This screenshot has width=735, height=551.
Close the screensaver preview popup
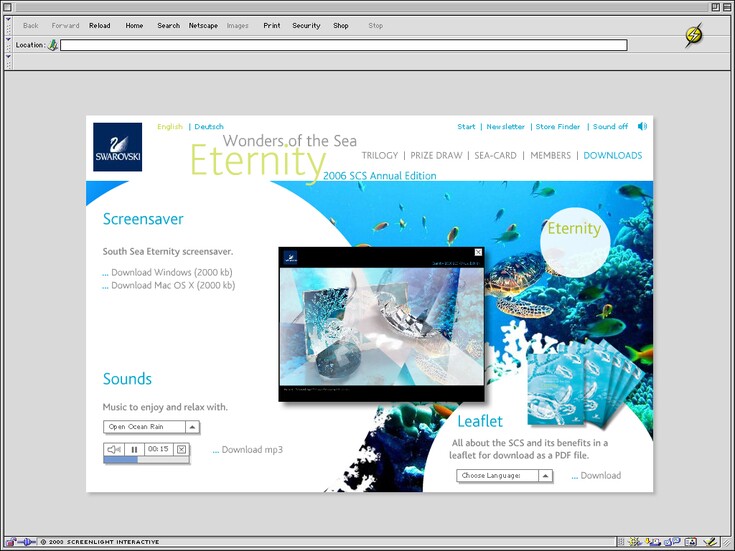point(478,252)
